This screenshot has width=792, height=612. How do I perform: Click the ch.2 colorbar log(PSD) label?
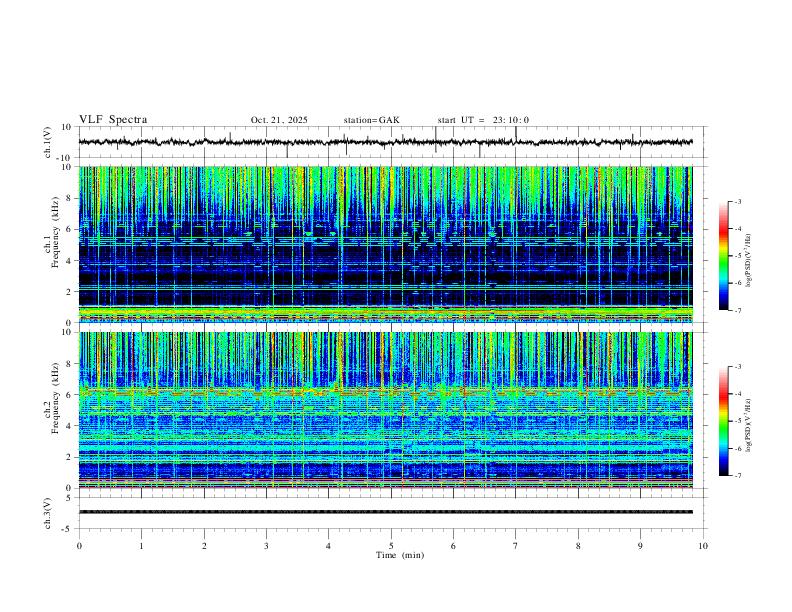(x=748, y=425)
